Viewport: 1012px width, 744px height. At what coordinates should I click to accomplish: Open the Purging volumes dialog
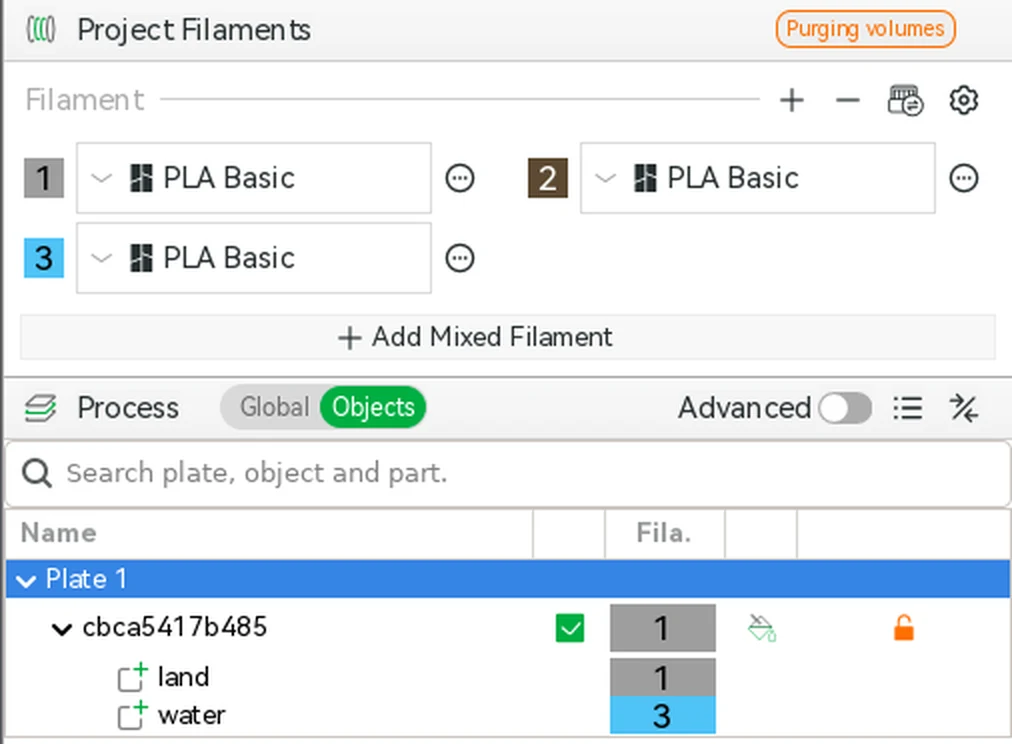point(865,29)
